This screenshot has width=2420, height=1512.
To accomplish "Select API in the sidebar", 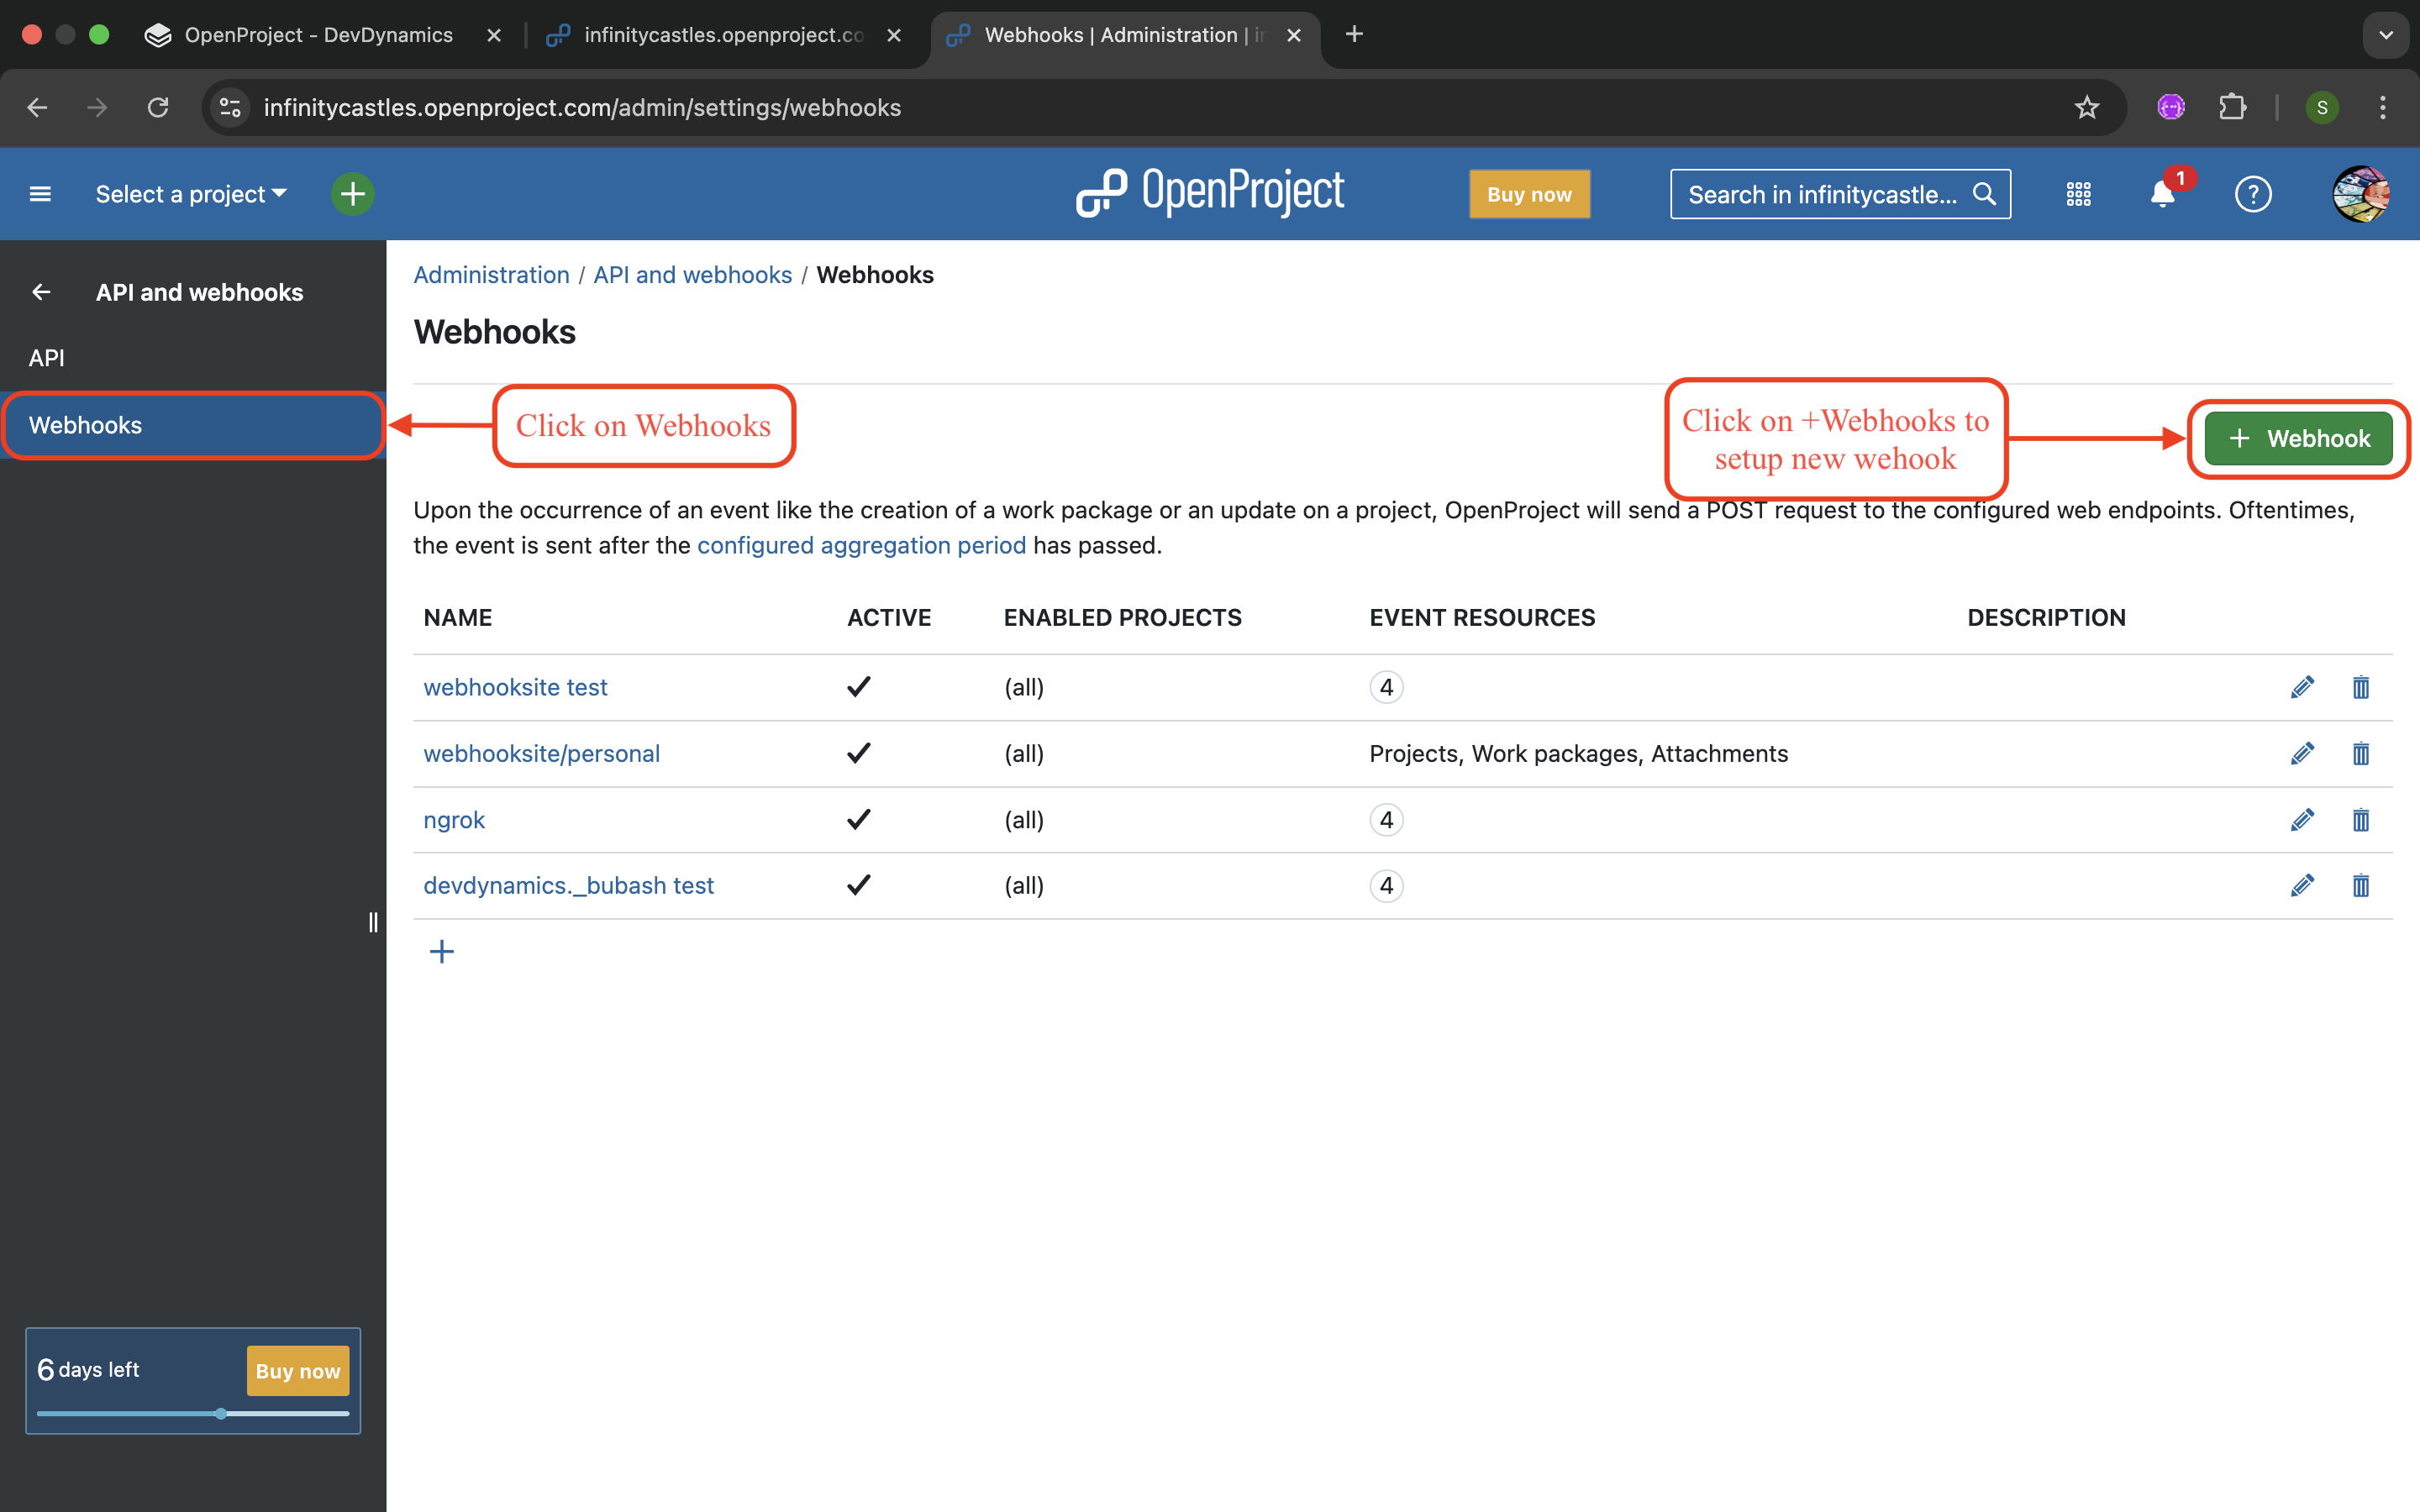I will pos(47,358).
